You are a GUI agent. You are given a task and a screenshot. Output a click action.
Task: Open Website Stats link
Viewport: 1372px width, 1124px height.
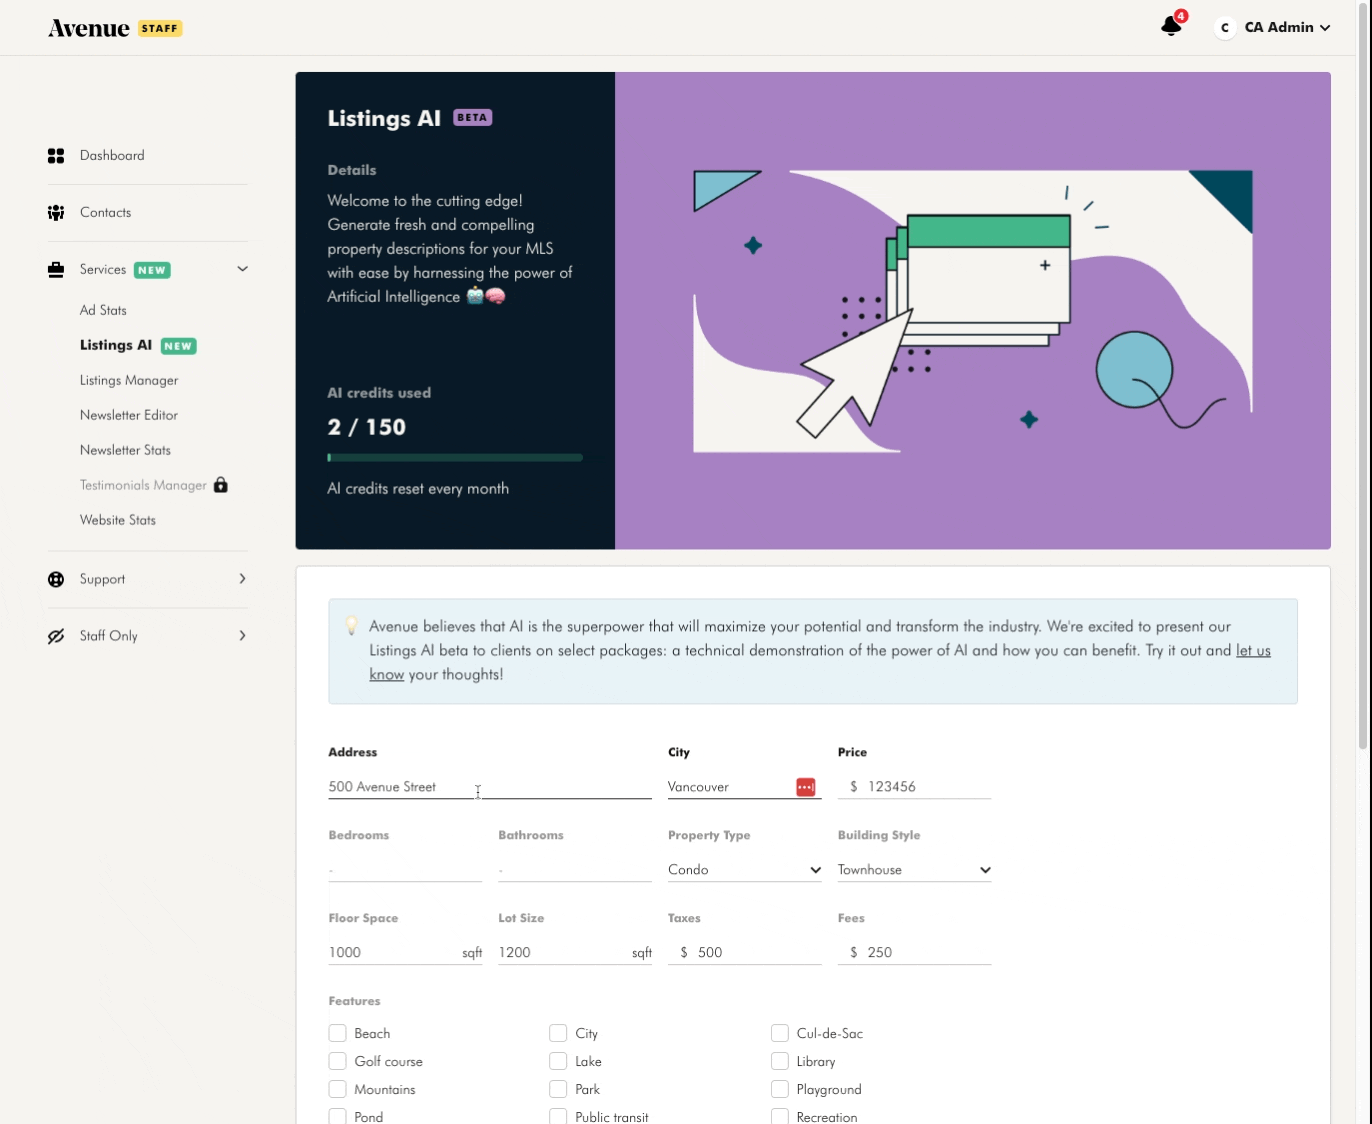(118, 520)
